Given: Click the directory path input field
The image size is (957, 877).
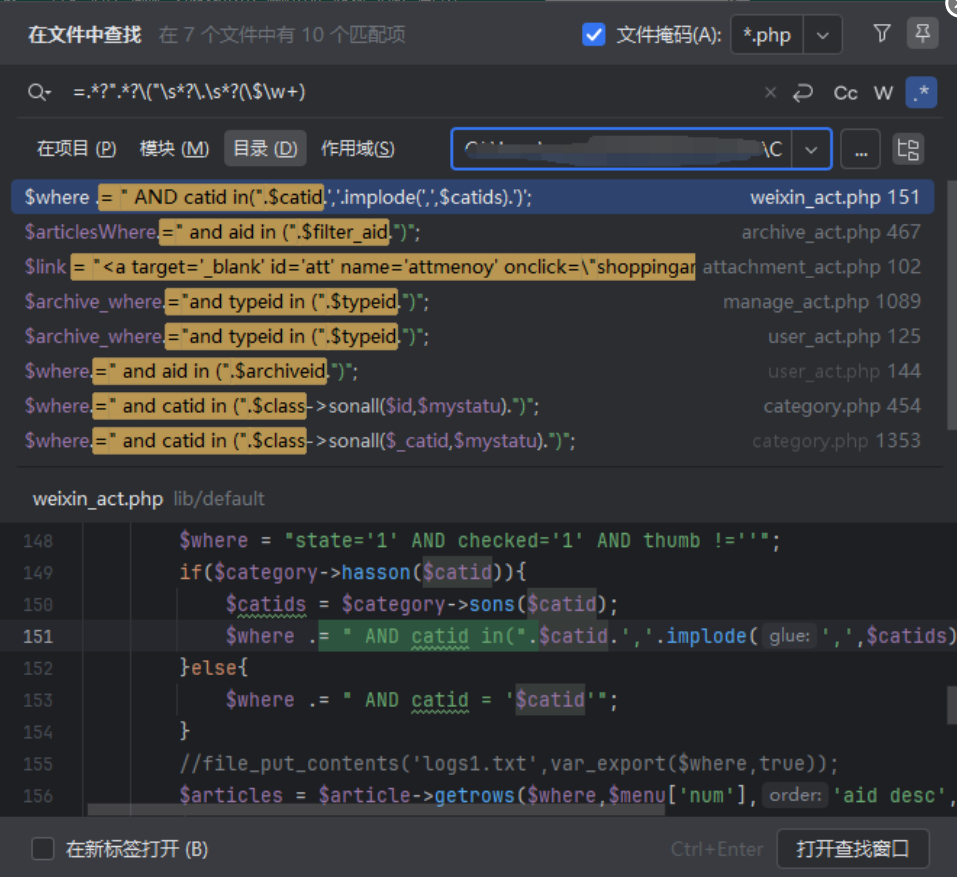Looking at the screenshot, I should (621, 149).
